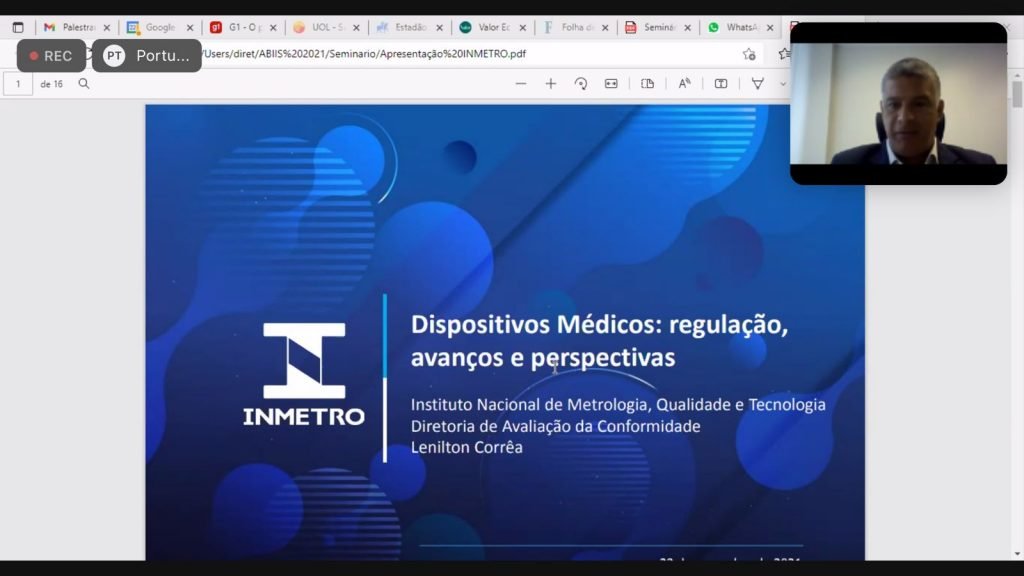Close the Folha de S.Paulo tab
Screen dimensions: 1024x576
click(604, 28)
